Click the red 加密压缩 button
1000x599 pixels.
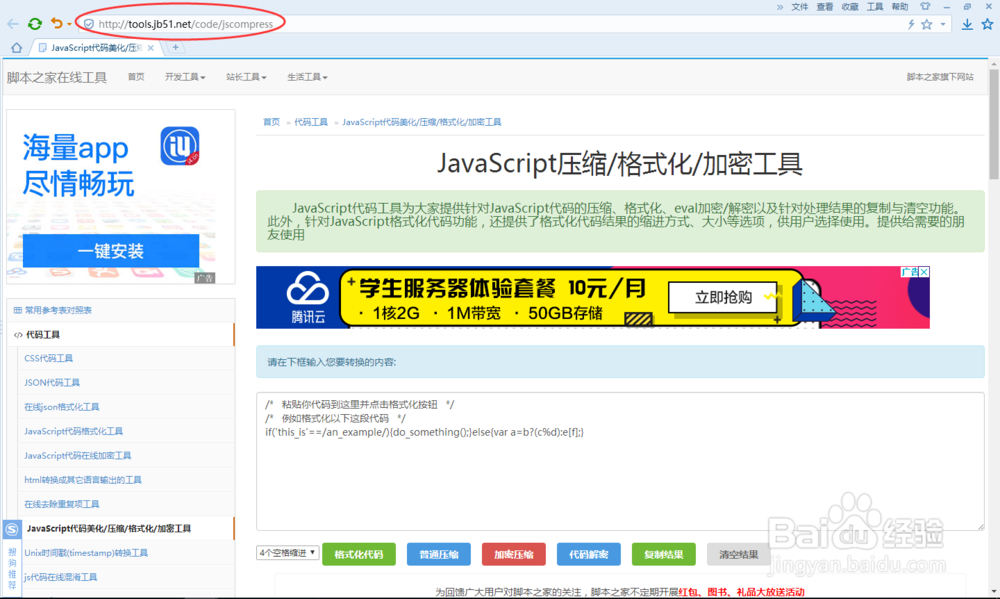click(513, 553)
